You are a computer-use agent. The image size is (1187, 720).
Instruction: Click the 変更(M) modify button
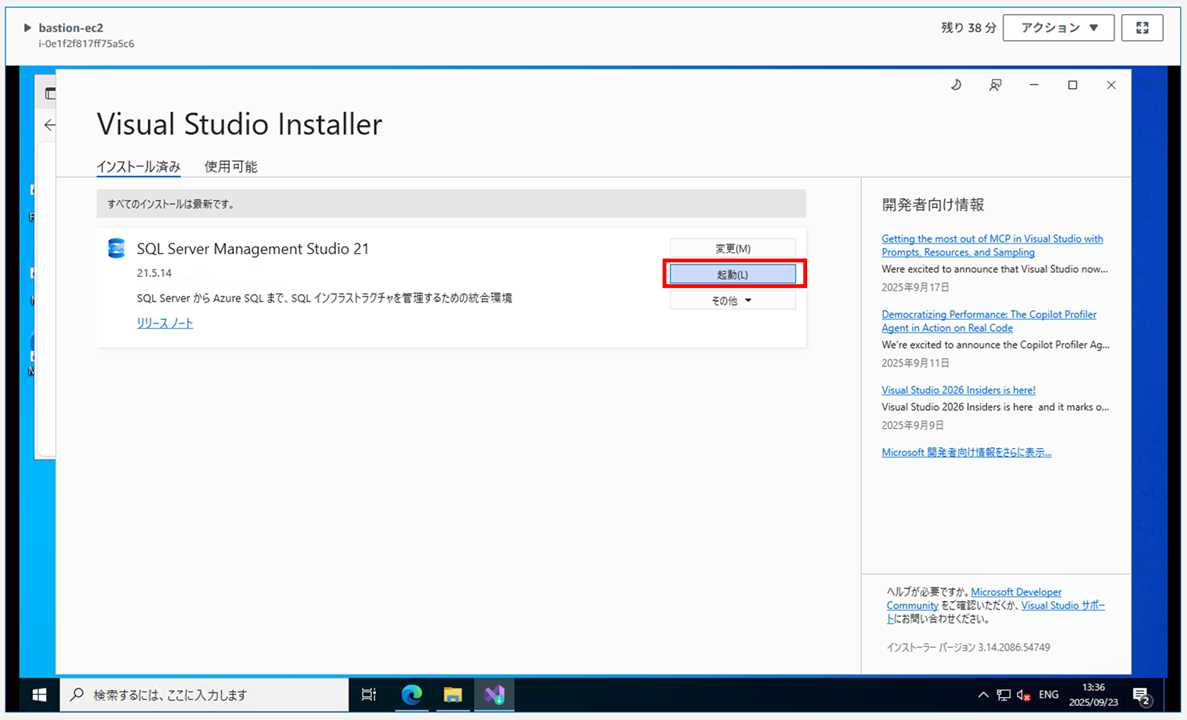click(733, 248)
